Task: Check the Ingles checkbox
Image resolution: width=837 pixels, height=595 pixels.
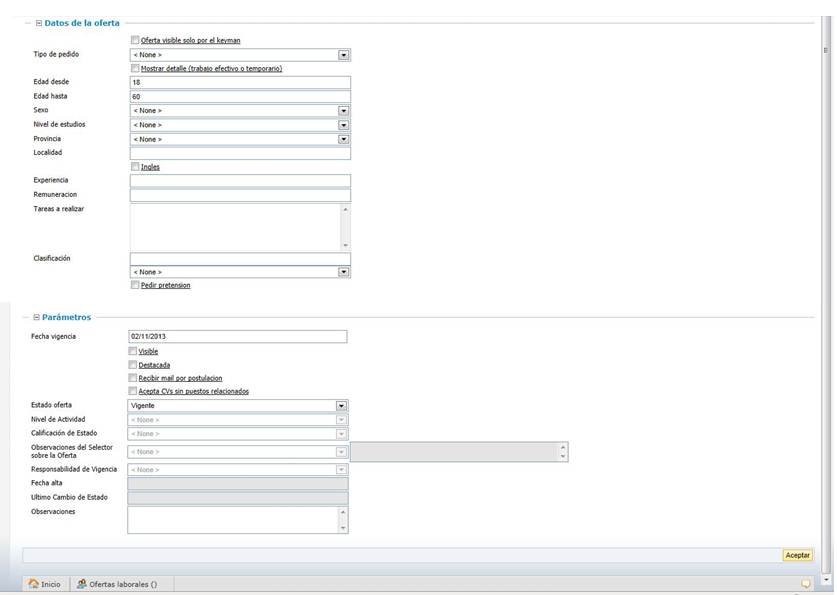Action: click(135, 167)
